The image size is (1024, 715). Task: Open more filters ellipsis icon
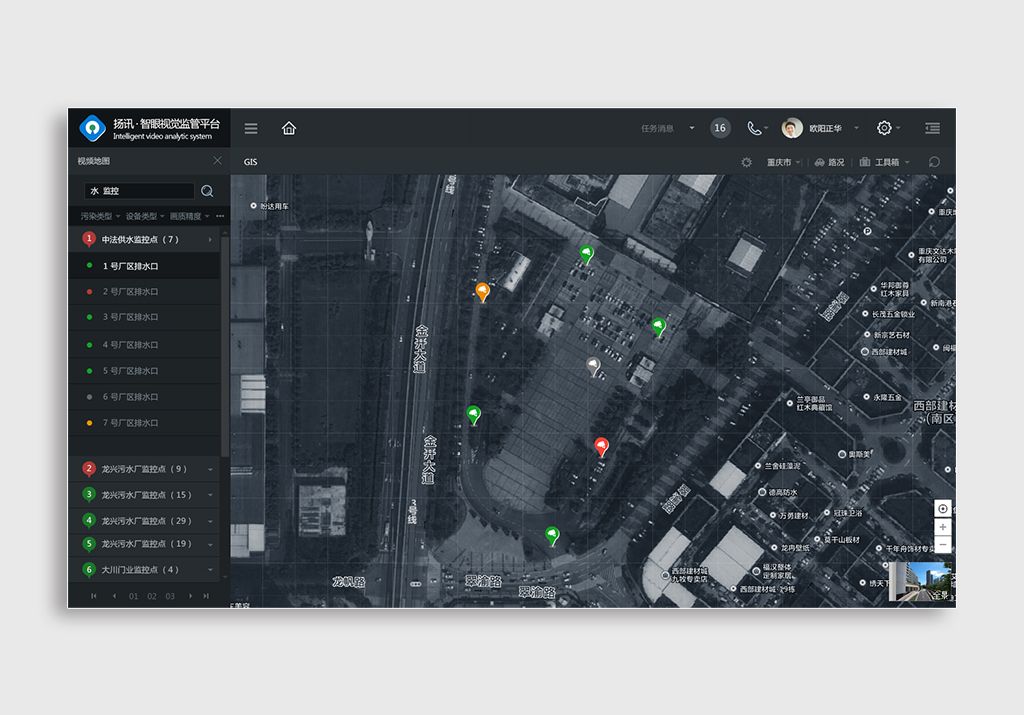pyautogui.click(x=220, y=216)
